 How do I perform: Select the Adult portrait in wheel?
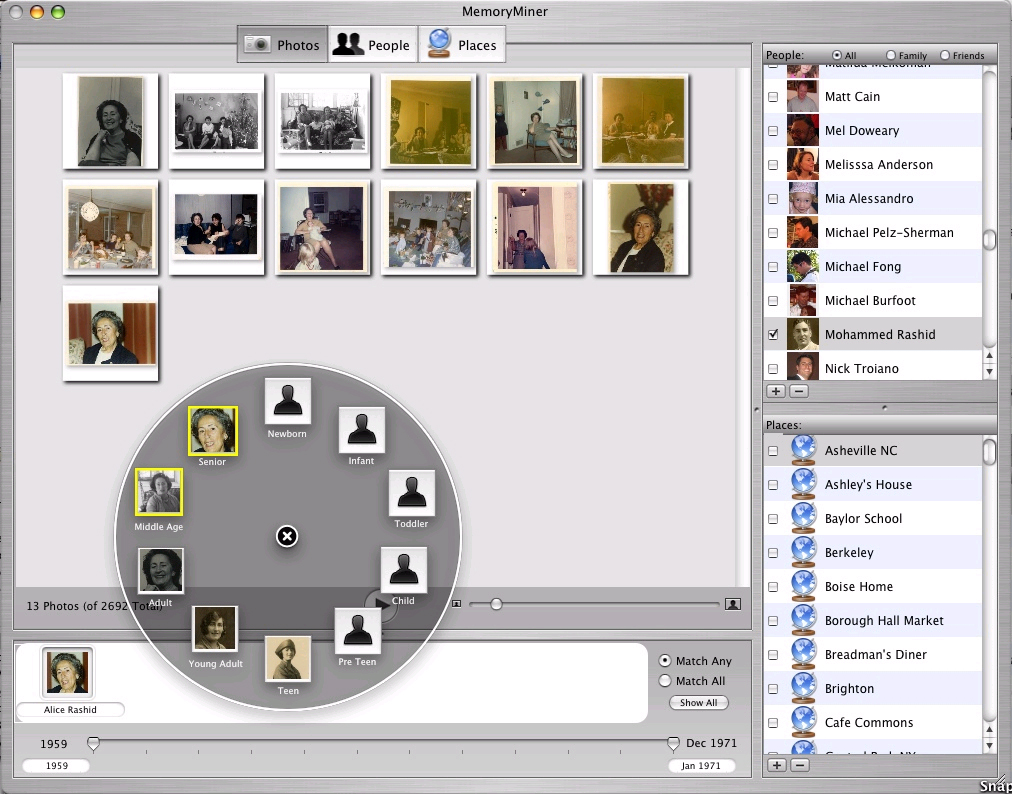[x=161, y=571]
